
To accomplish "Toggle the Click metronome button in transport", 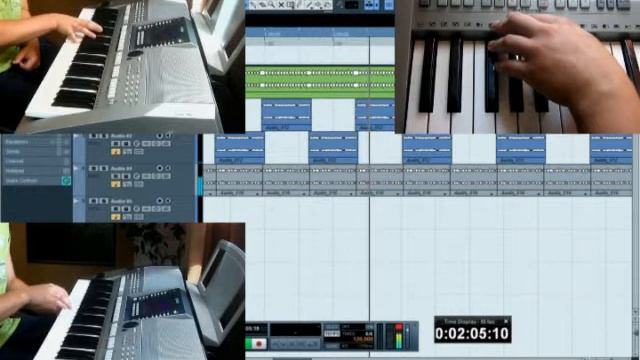I will 332,327.
